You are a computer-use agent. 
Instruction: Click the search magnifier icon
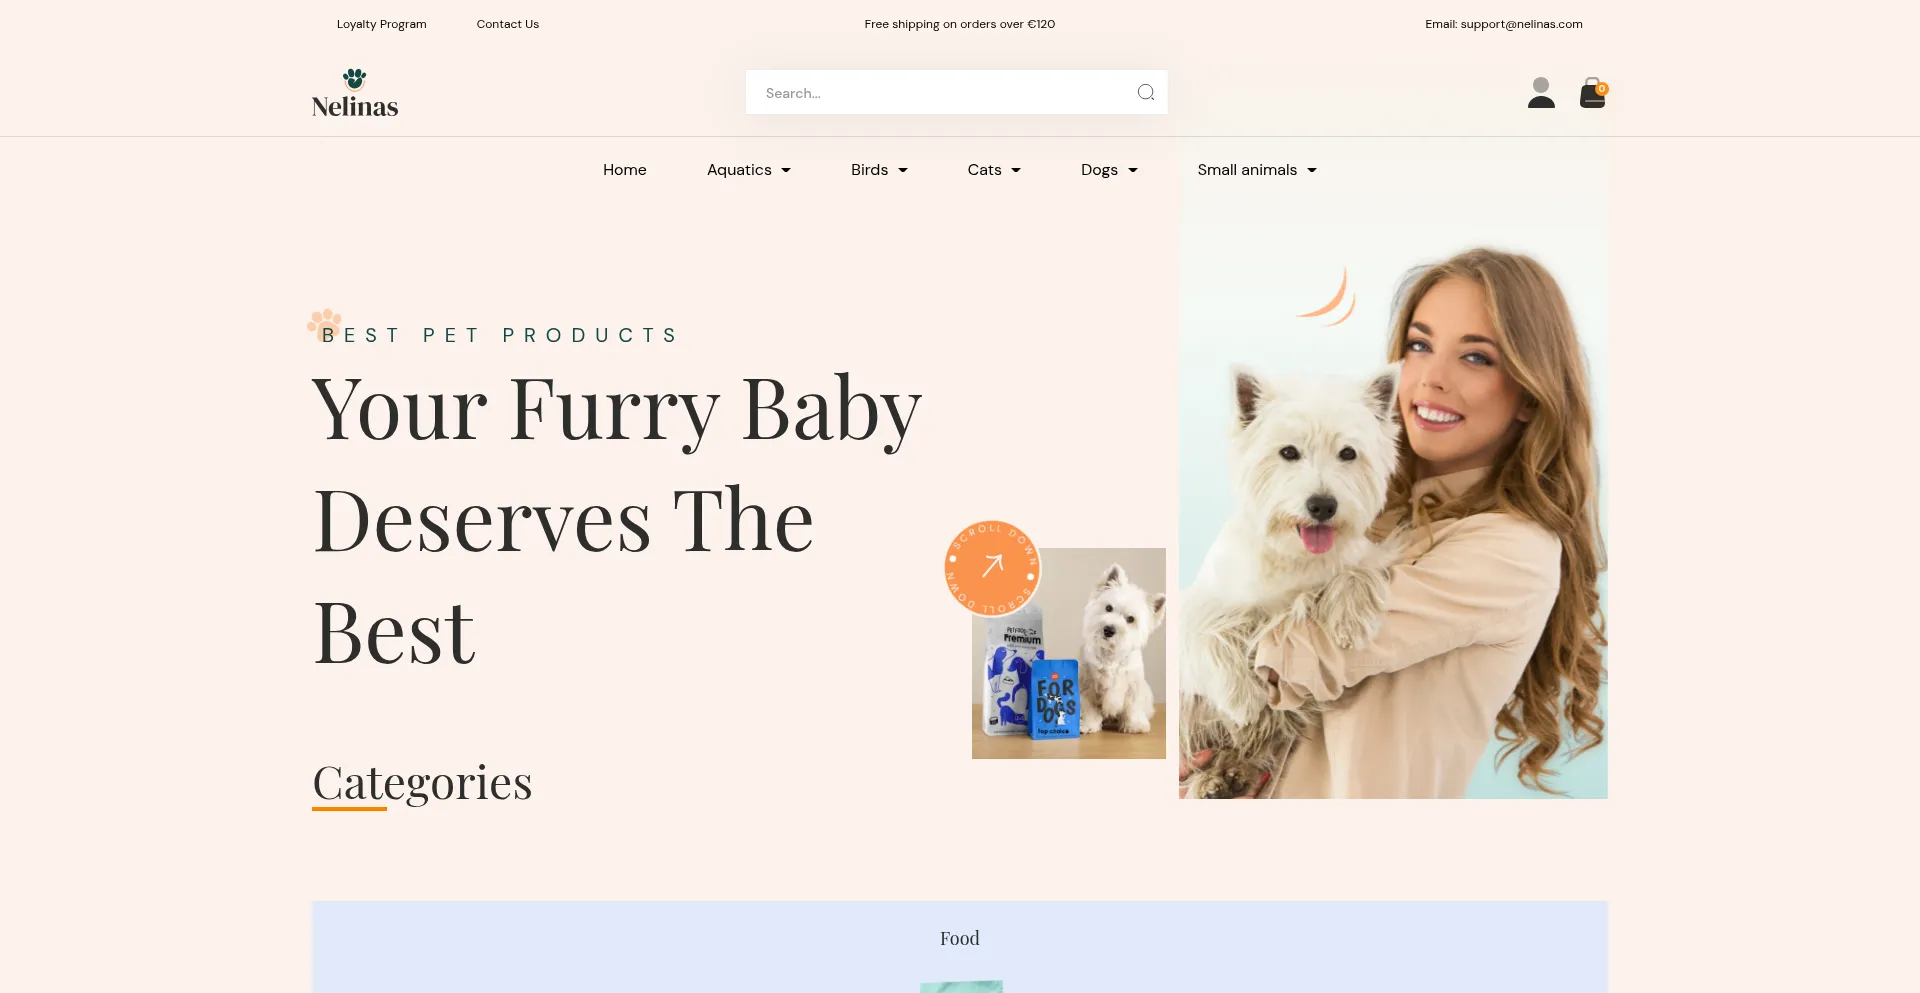point(1146,92)
